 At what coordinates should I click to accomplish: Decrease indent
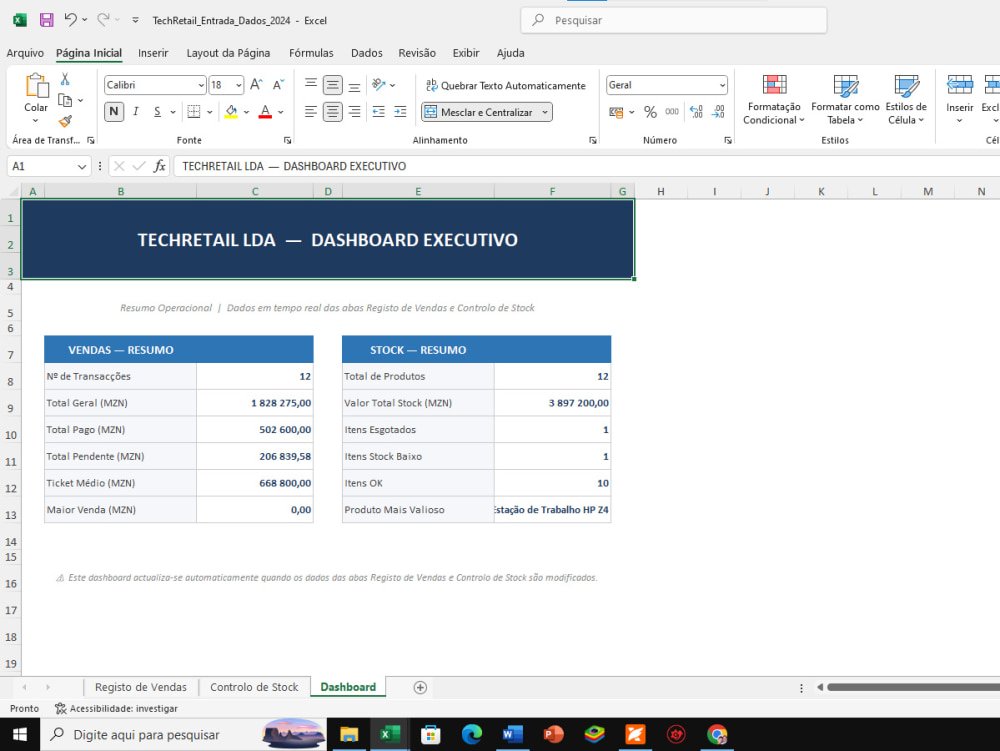coord(379,112)
